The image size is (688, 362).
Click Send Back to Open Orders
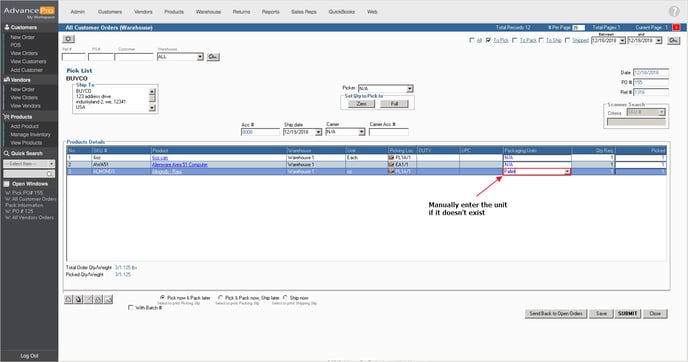pos(556,313)
